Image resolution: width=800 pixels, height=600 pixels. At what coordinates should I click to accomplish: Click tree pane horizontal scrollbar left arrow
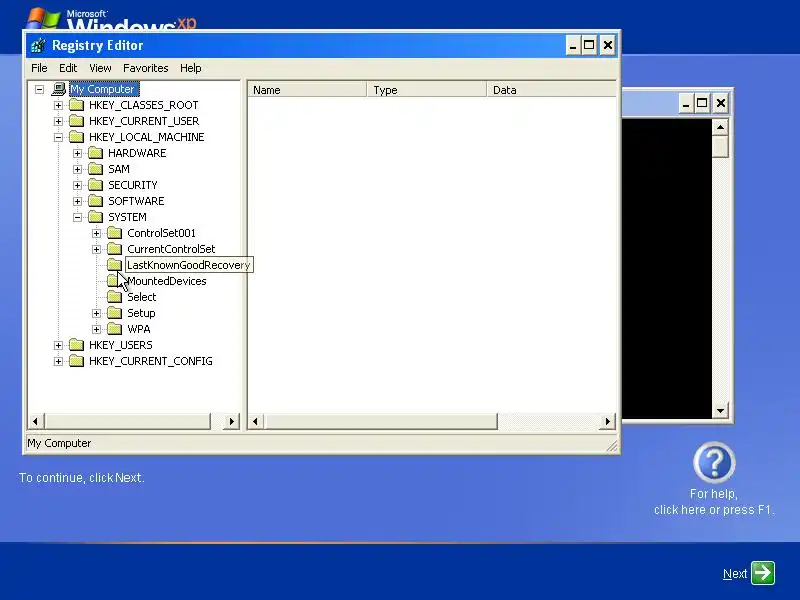(35, 421)
